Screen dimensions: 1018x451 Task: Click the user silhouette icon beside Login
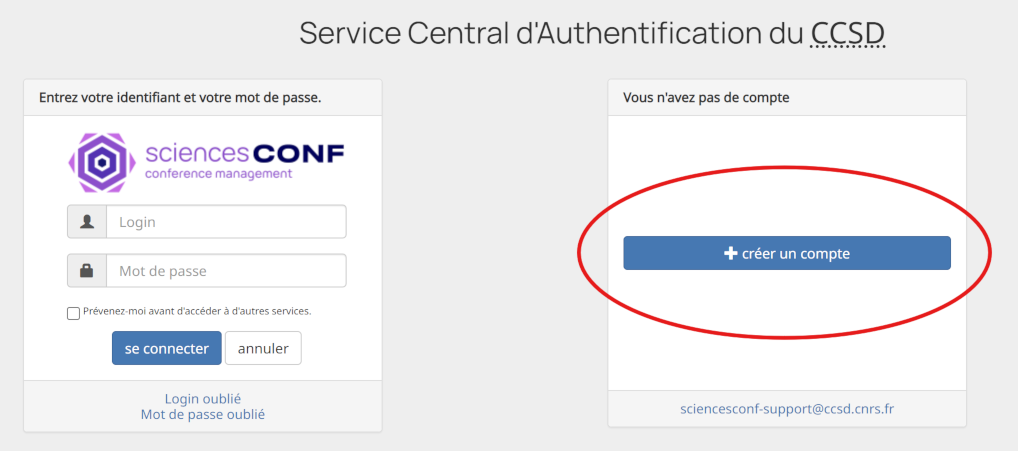(x=87, y=222)
